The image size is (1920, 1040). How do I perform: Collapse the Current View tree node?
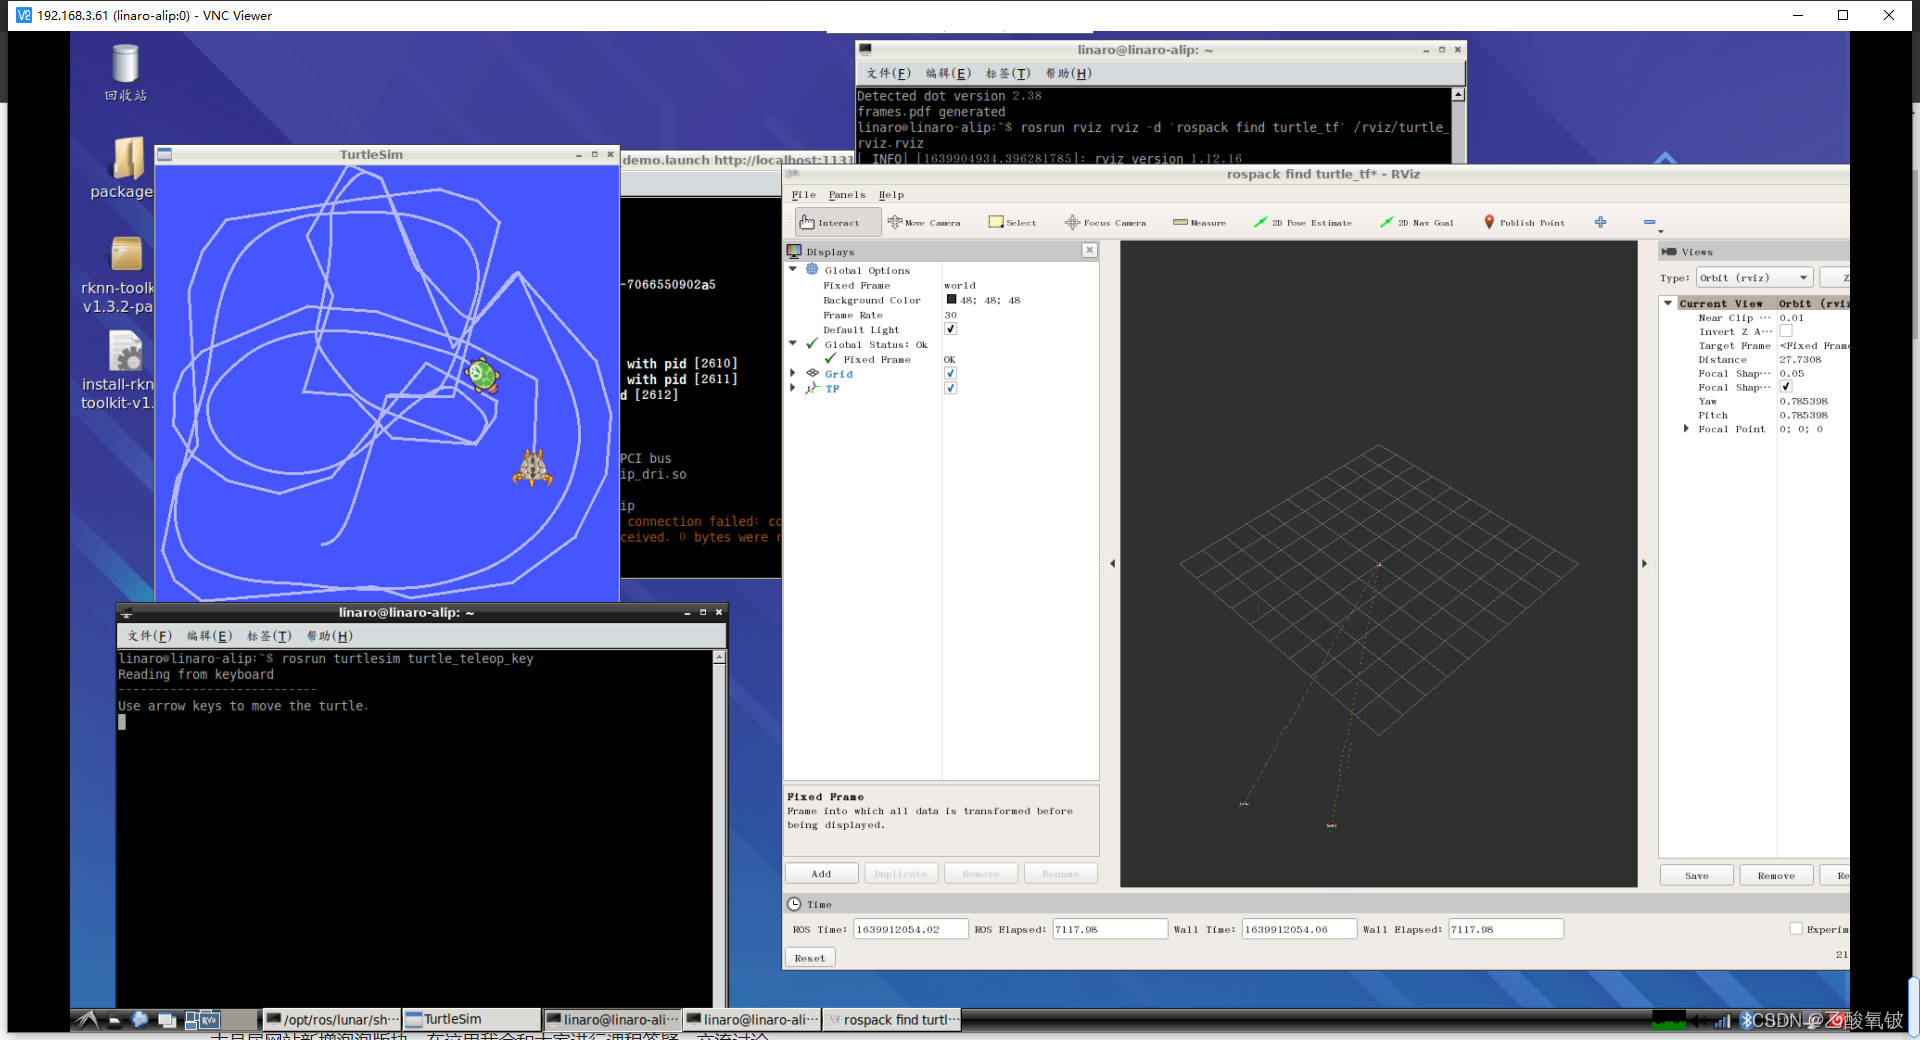(x=1668, y=303)
